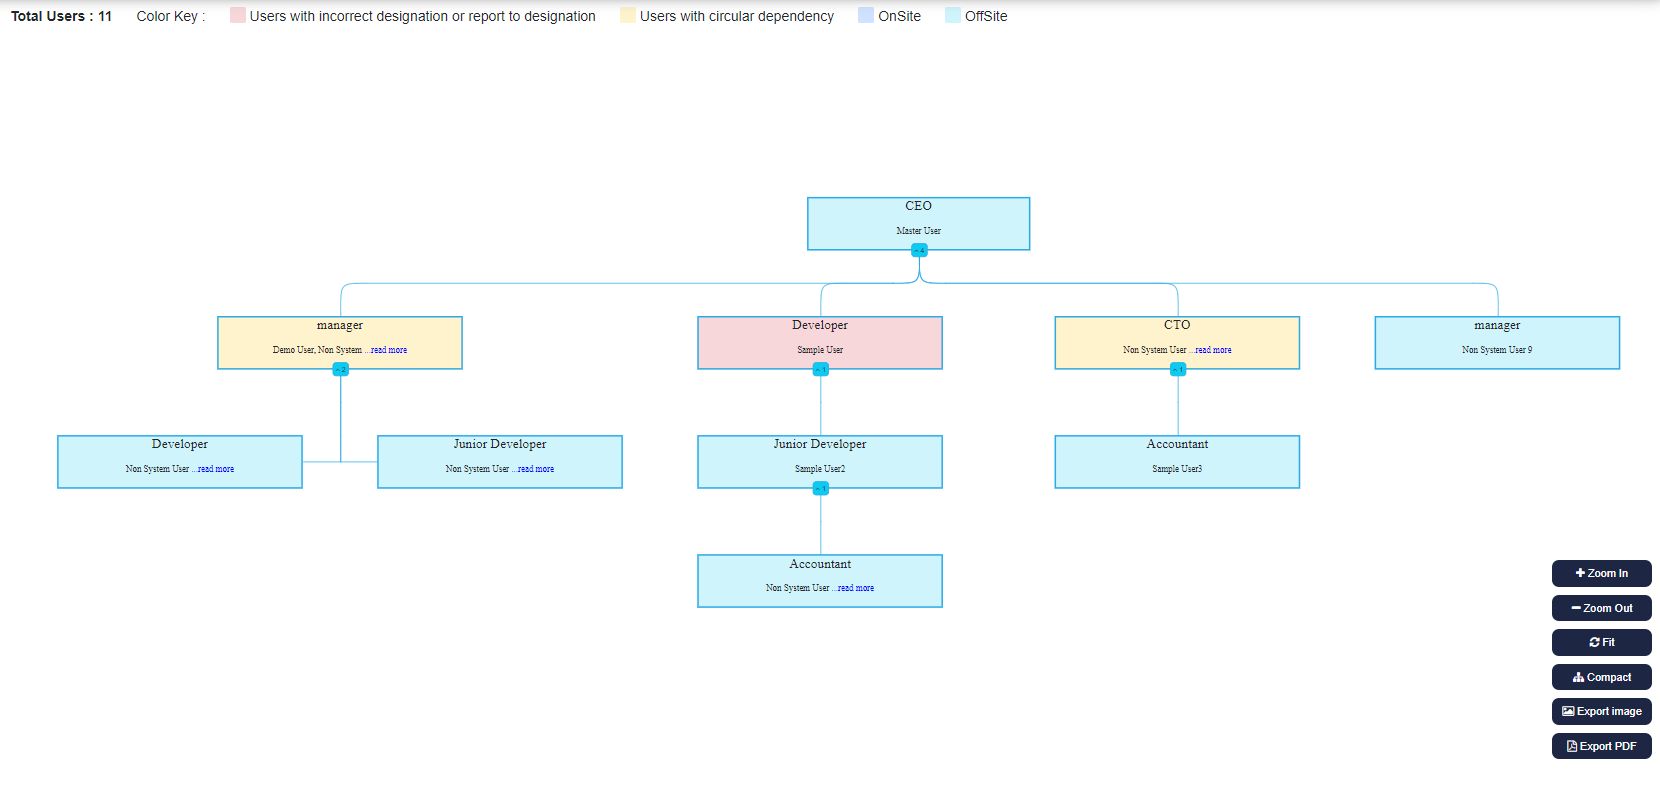The image size is (1660, 804).
Task: Collapse Junior Developer Sample User2 subtree
Action: [820, 488]
